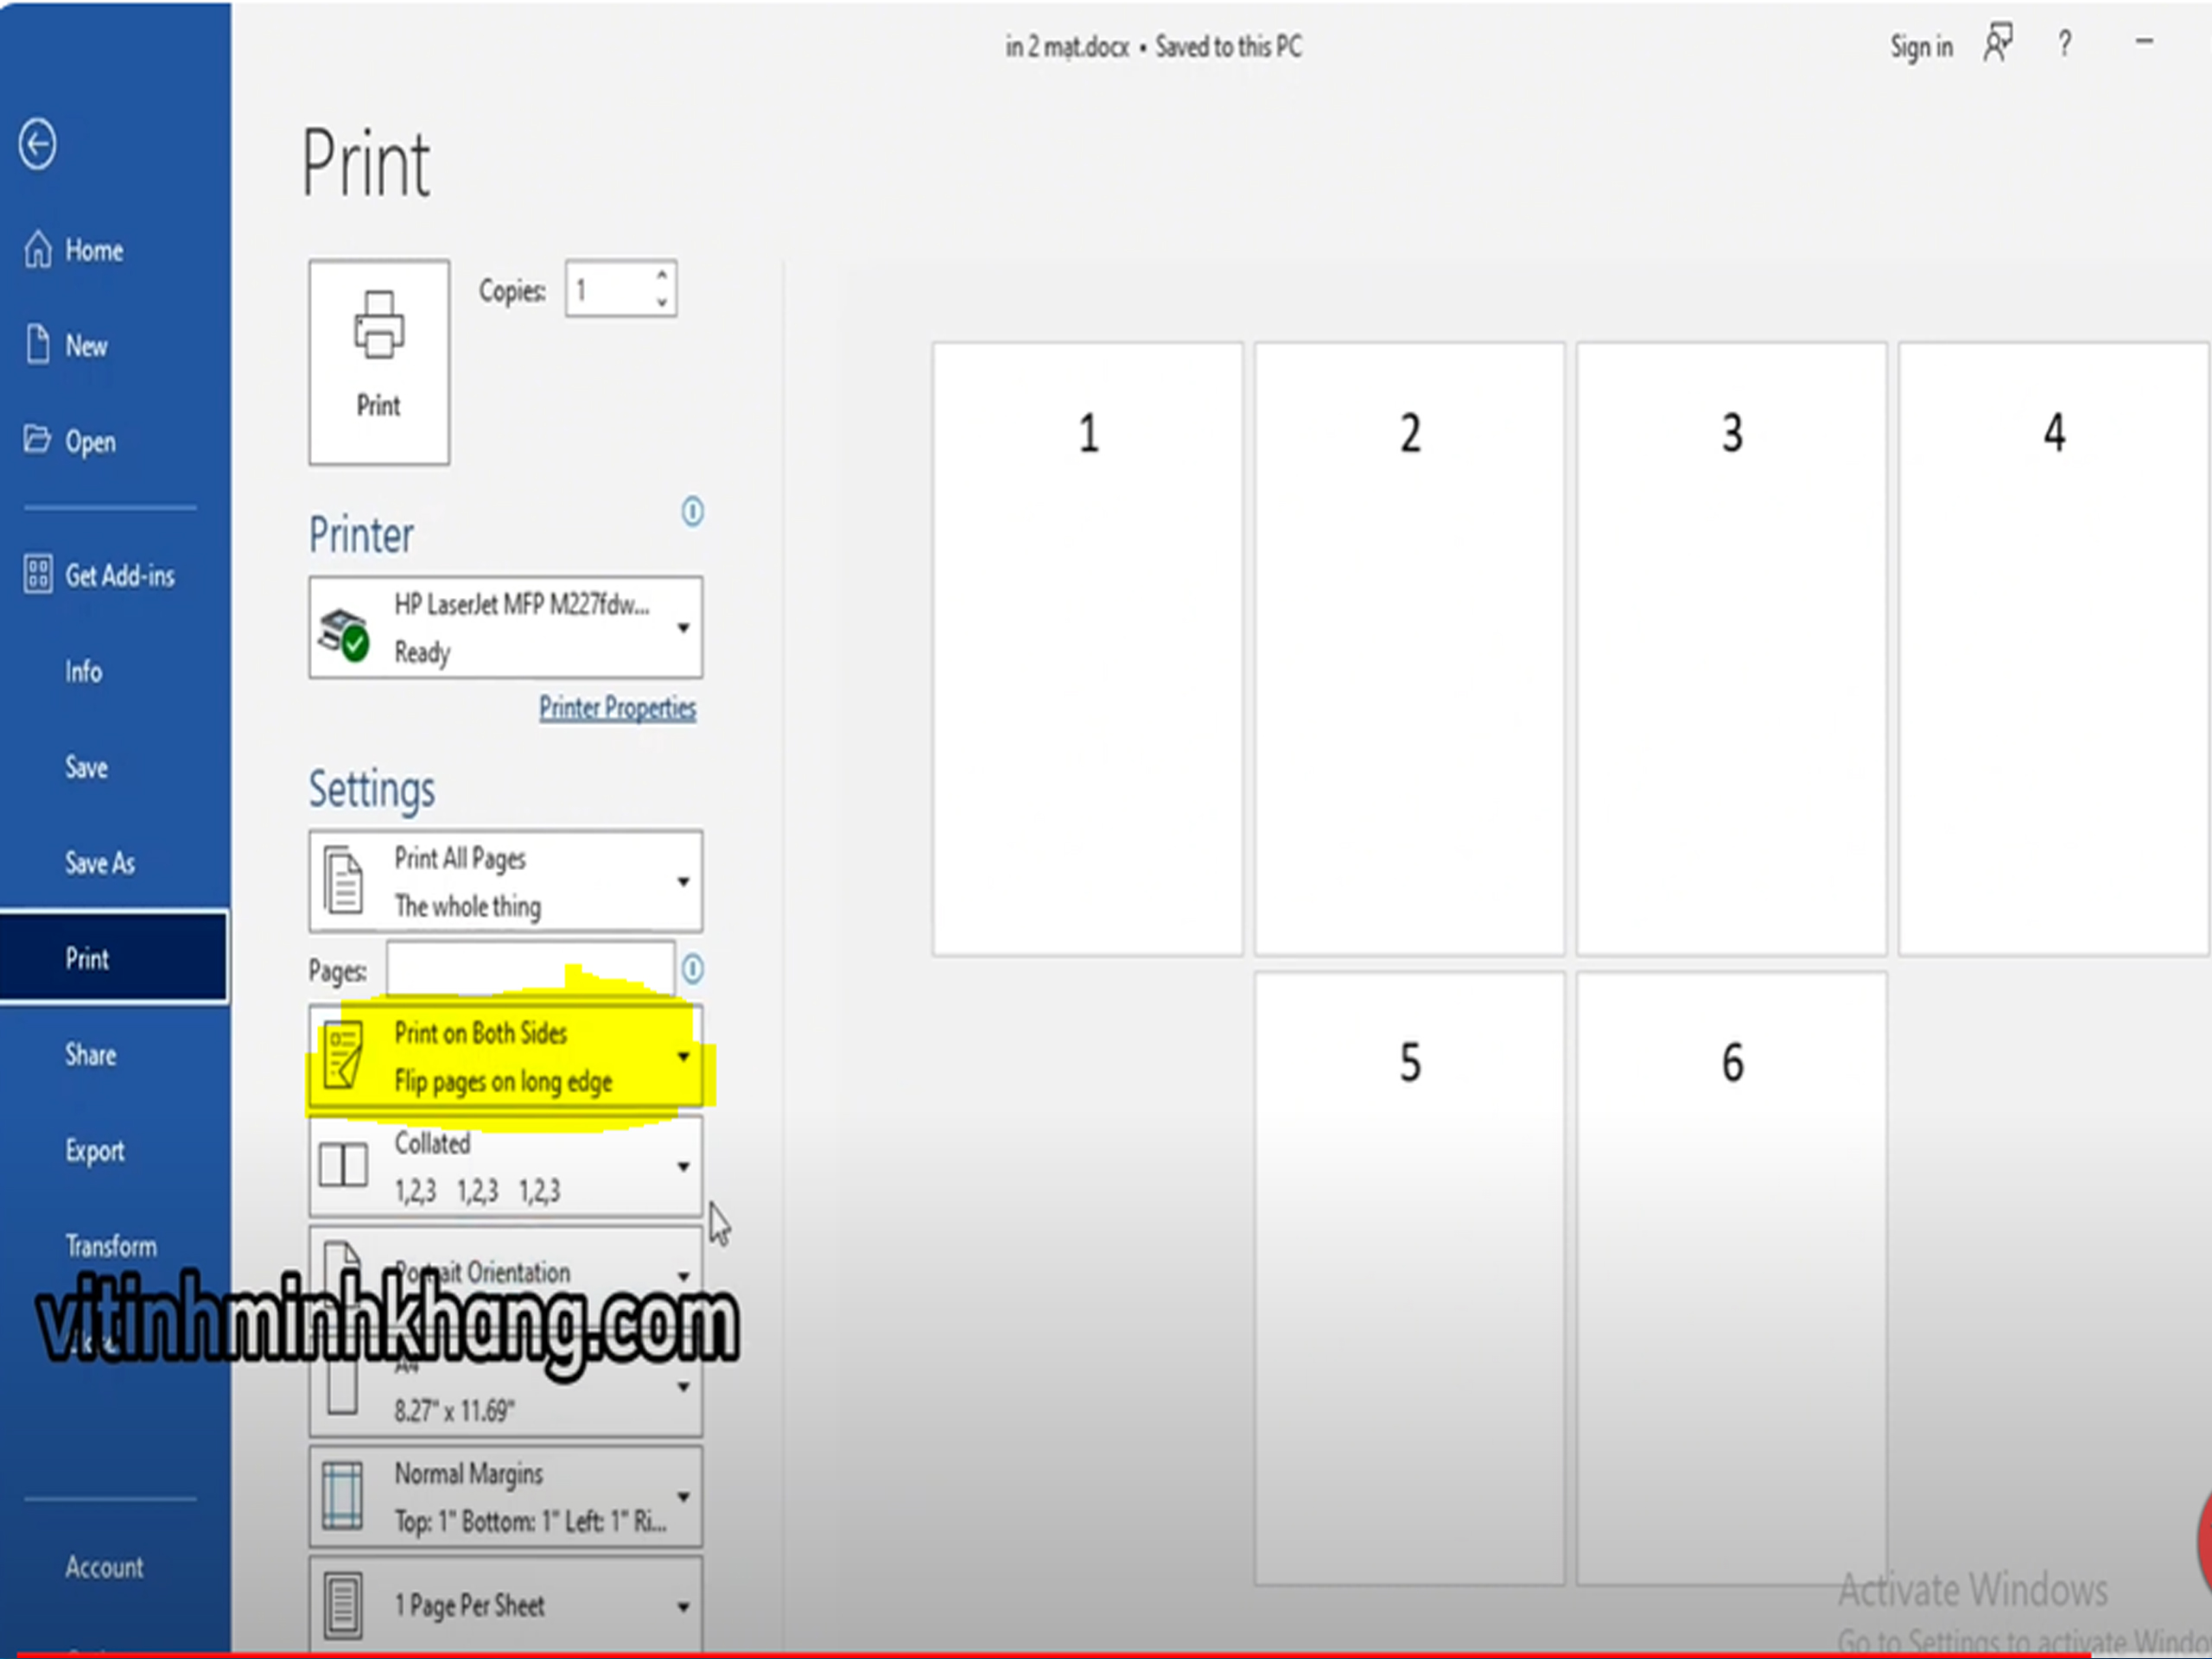Click the large Print button

tap(379, 362)
